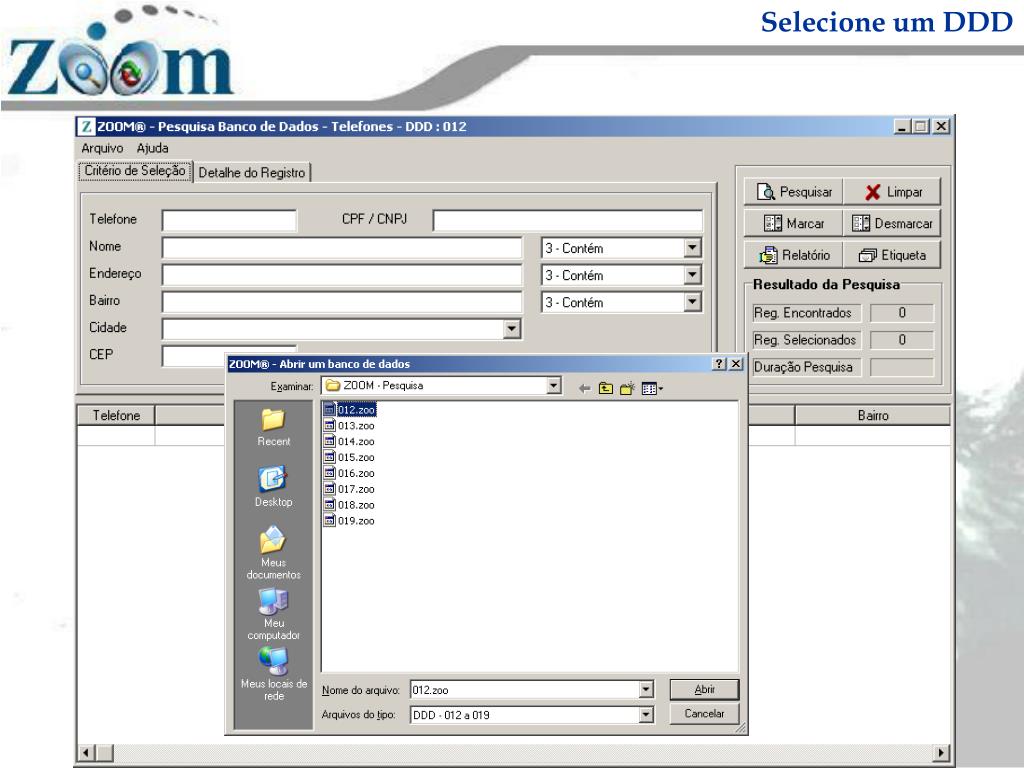Image resolution: width=1024 pixels, height=768 pixels.
Task: Close the Abrir um banco de dados dialog
Action: 736,364
